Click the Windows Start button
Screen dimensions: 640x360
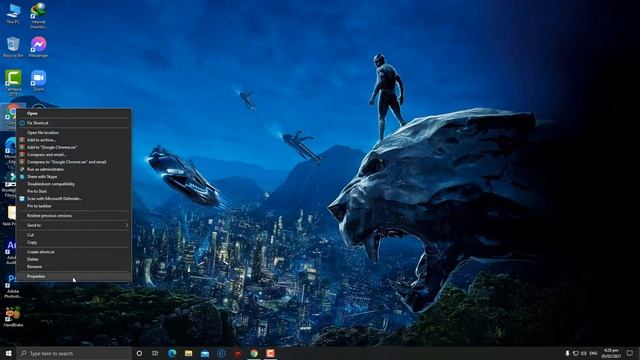(x=8, y=353)
